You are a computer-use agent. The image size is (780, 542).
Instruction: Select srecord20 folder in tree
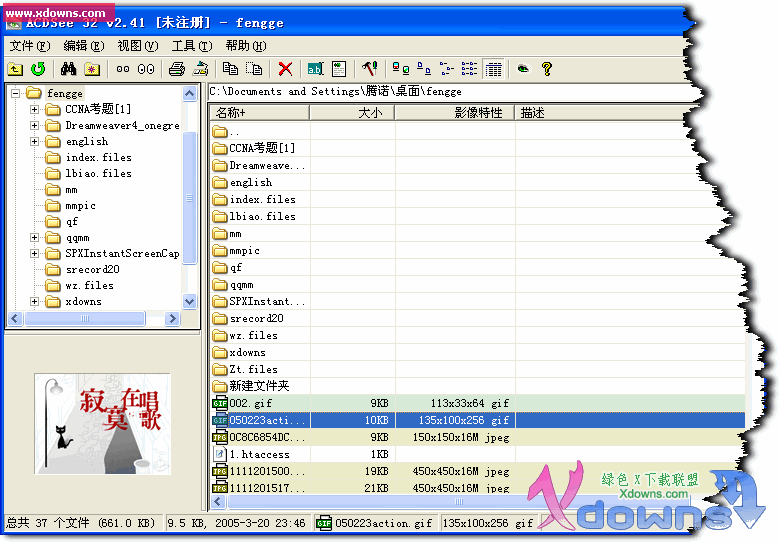tap(93, 270)
